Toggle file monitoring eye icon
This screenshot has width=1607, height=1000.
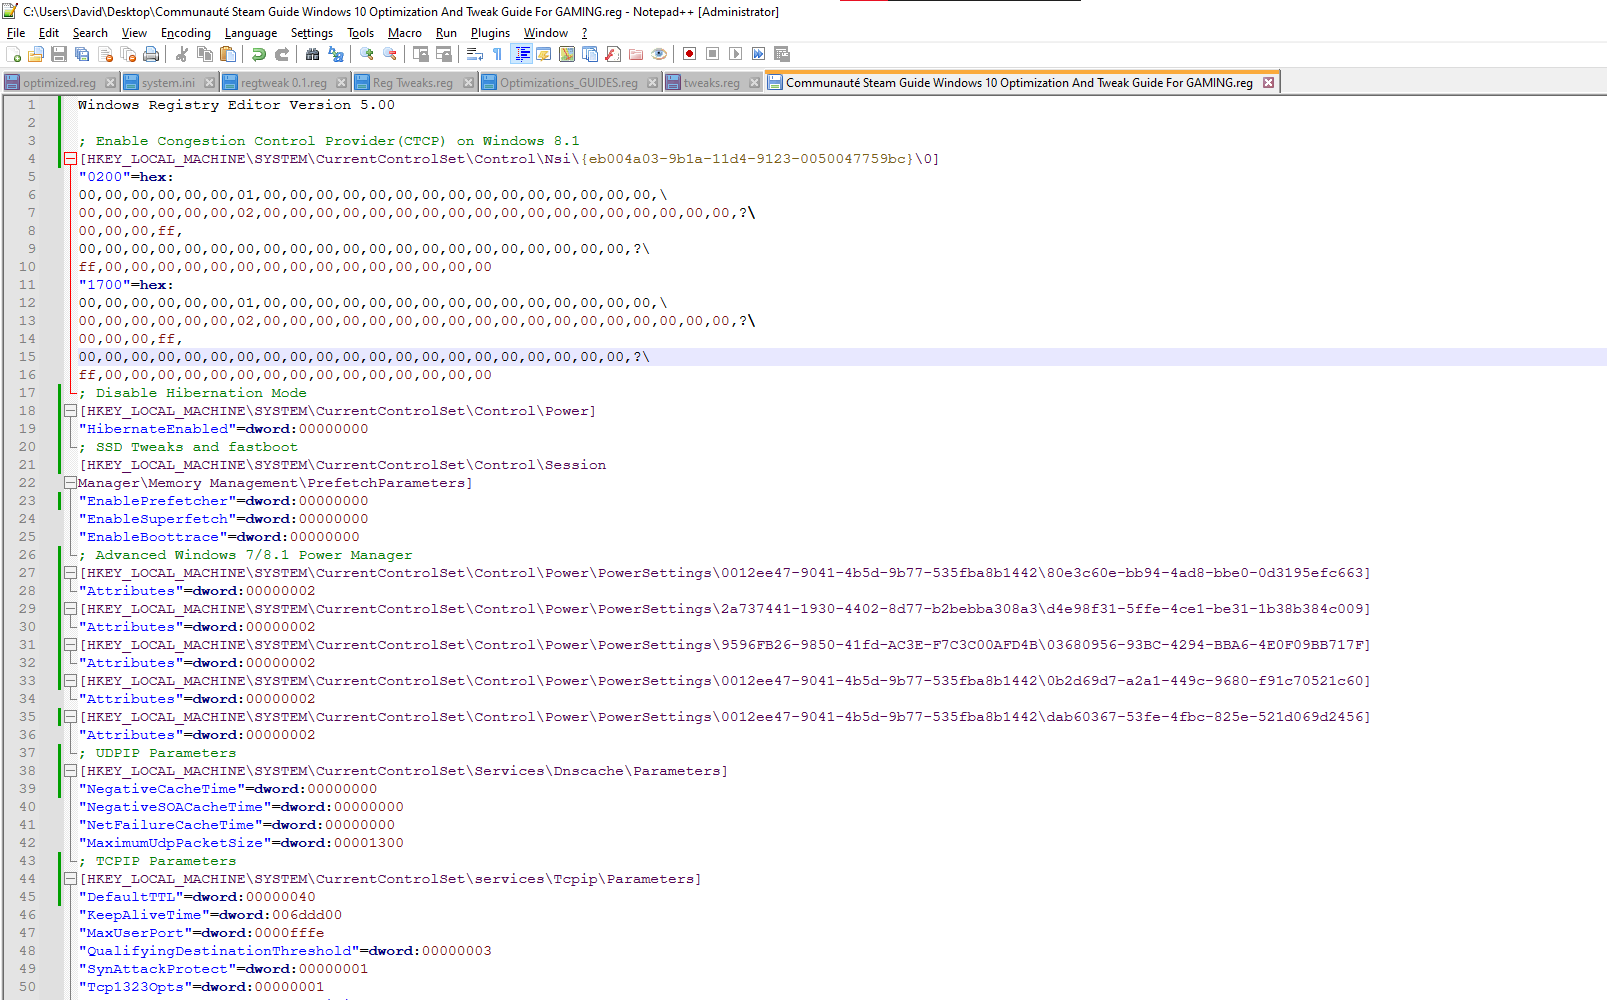pyautogui.click(x=659, y=54)
